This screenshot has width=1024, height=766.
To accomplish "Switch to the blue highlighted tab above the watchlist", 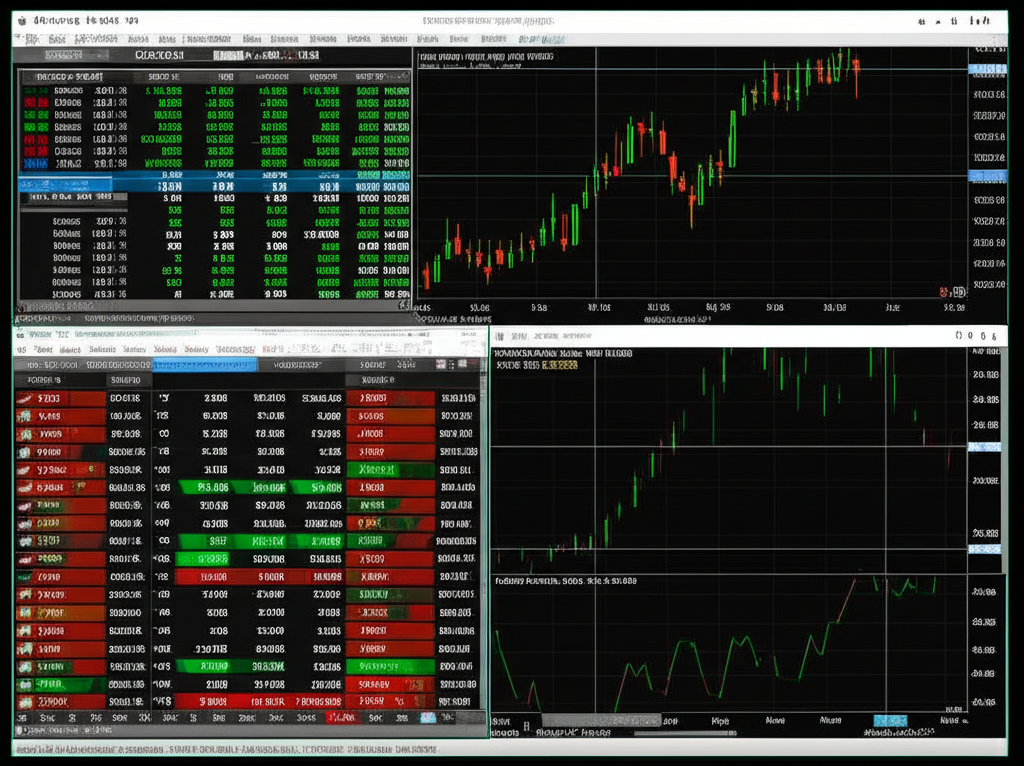I will coord(205,365).
